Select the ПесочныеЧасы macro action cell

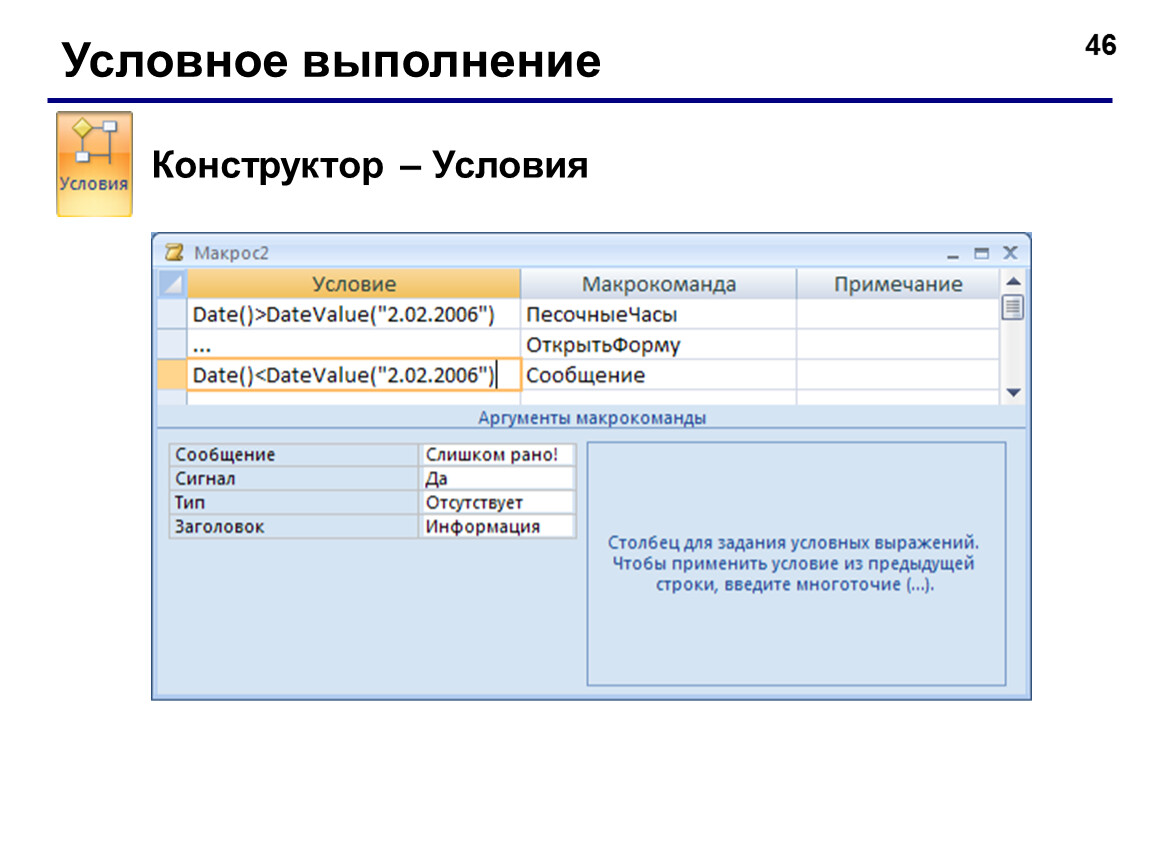[x=659, y=314]
